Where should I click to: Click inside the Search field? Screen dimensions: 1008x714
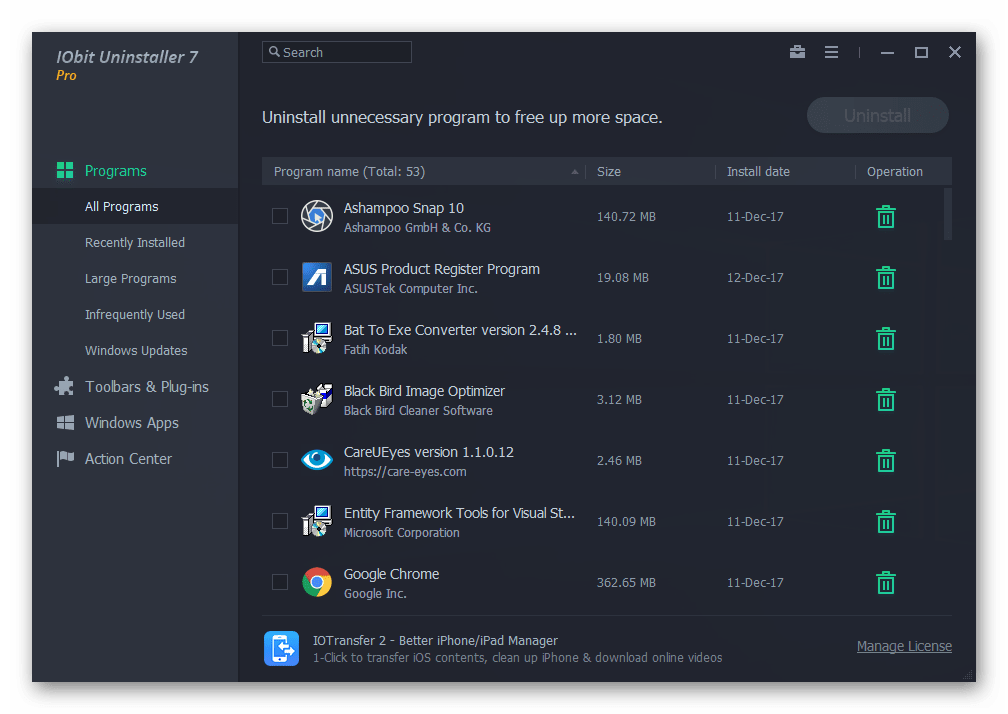[x=336, y=51]
